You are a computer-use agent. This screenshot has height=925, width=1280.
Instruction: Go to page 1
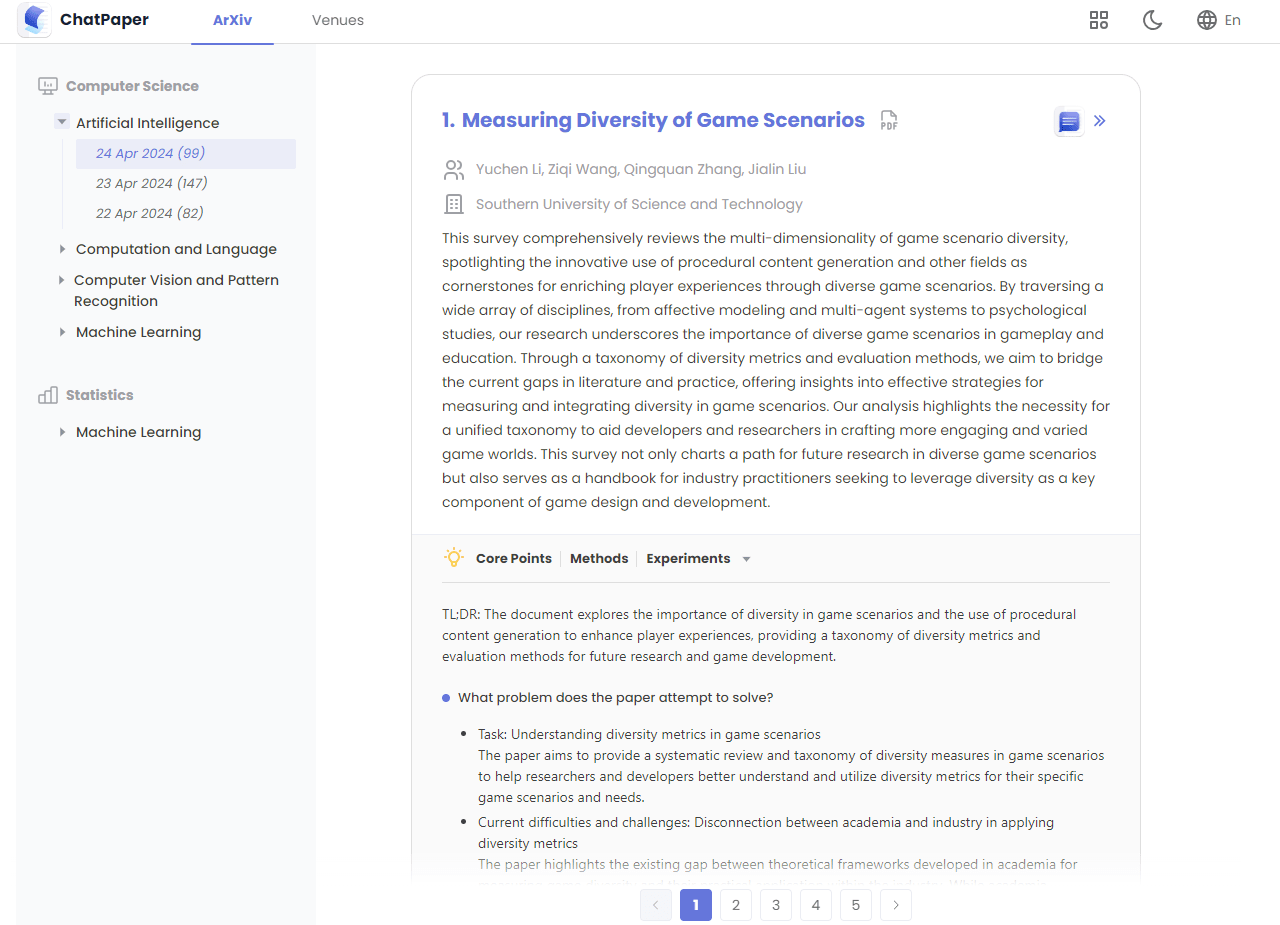(x=696, y=905)
